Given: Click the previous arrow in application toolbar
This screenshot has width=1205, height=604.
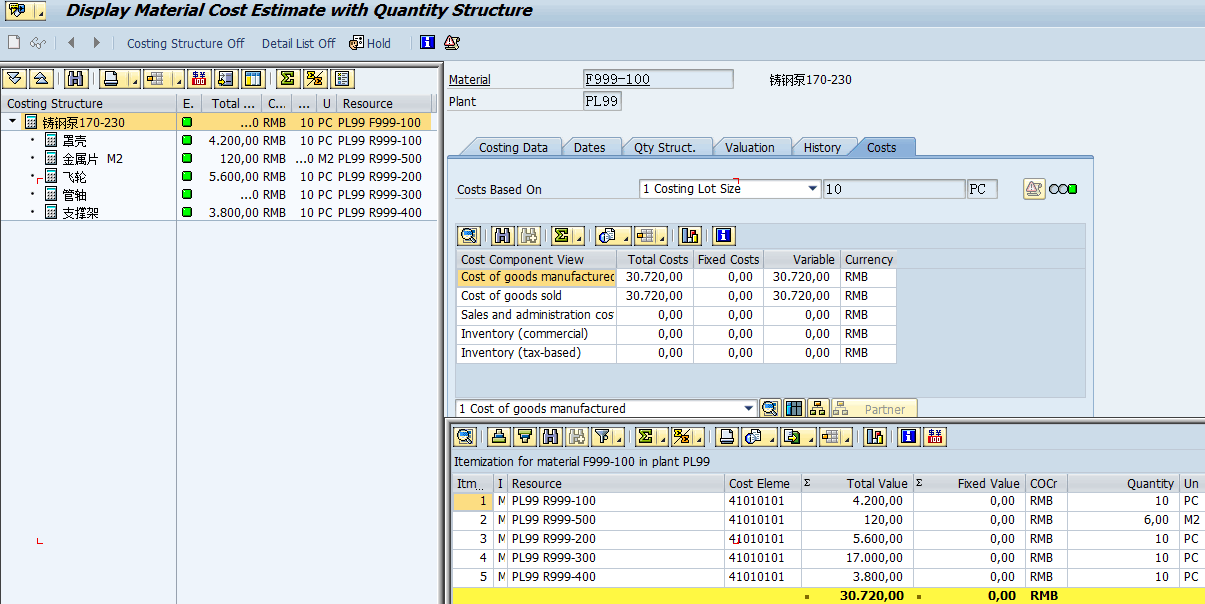Looking at the screenshot, I should 71,43.
